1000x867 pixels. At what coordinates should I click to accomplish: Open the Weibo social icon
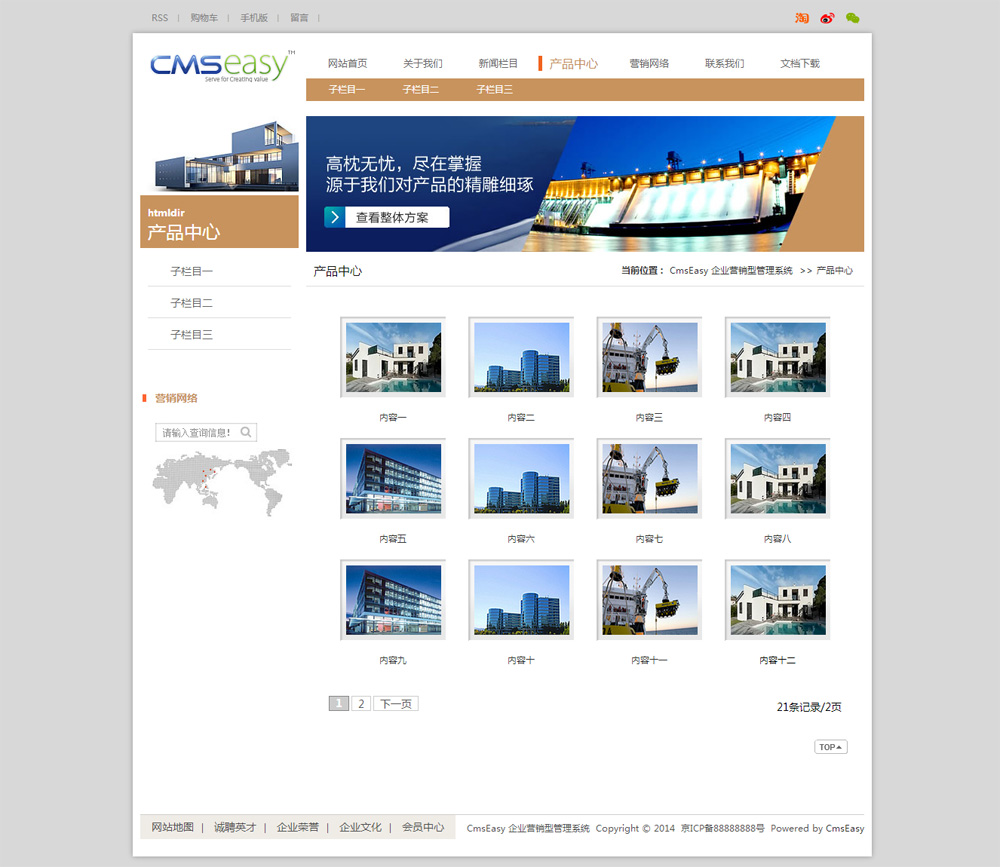[827, 18]
